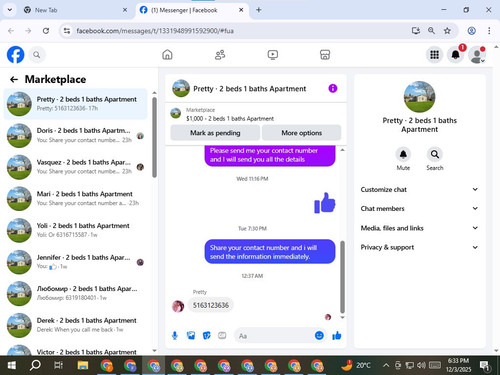
Task: Open the notifications bell icon
Action: 456,55
